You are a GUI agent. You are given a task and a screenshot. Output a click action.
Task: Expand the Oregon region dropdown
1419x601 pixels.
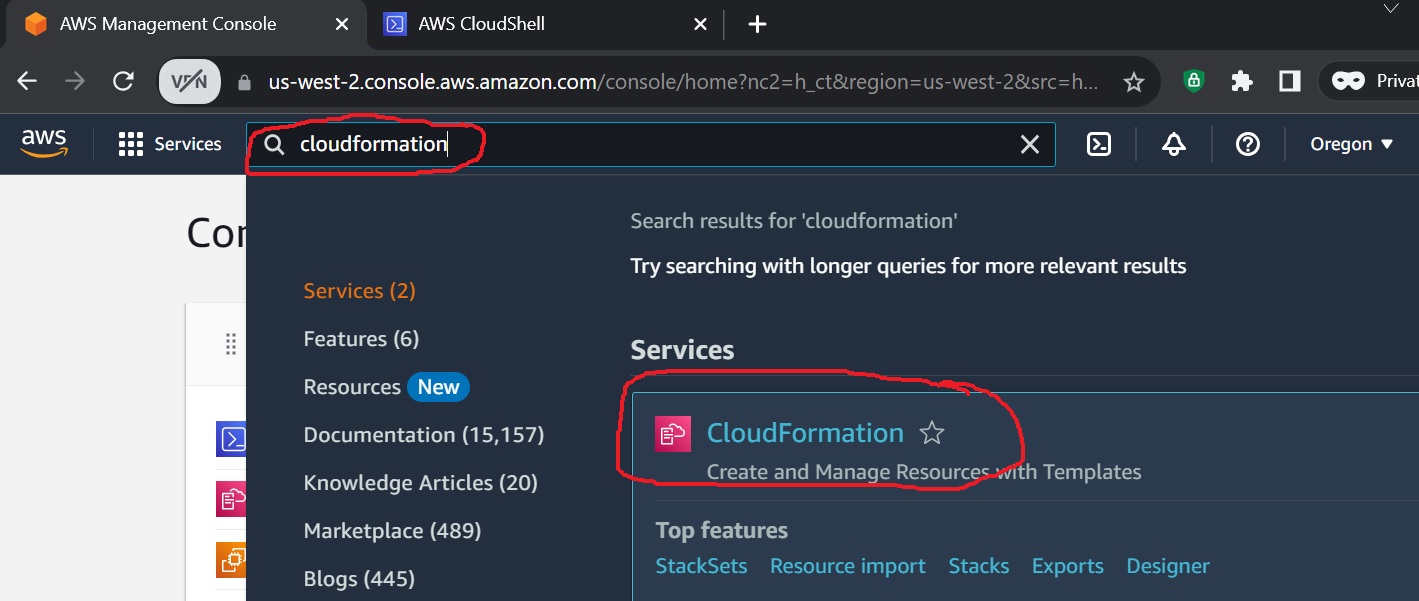1352,144
